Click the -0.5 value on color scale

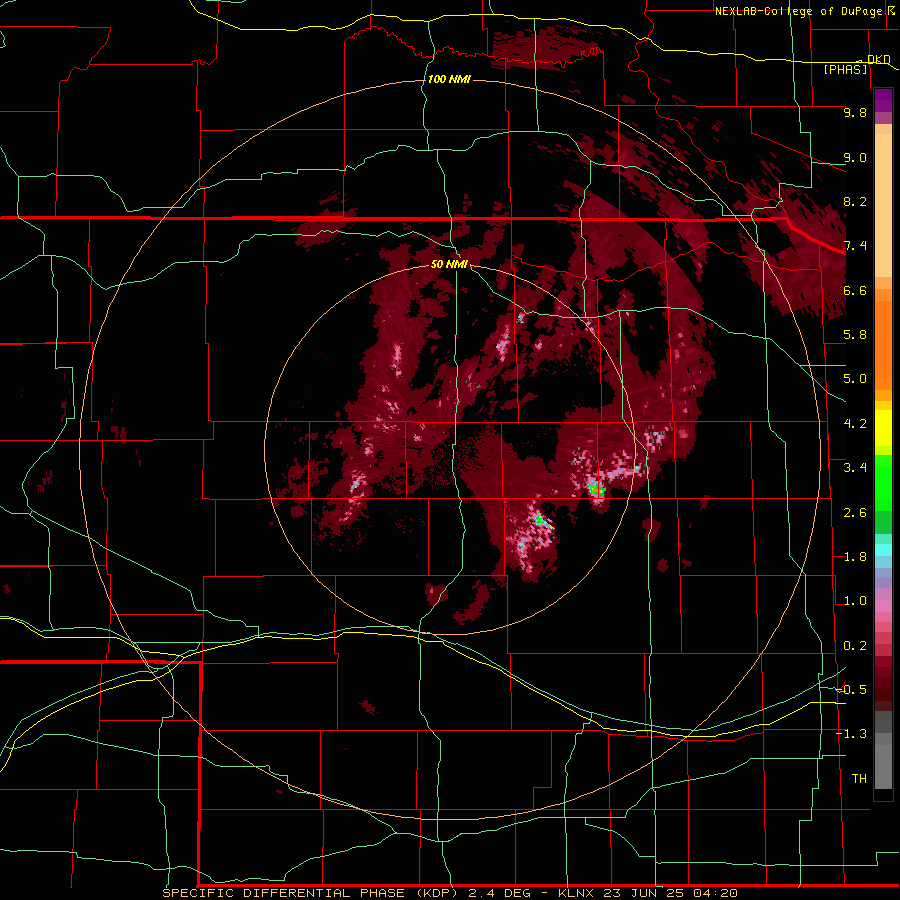851,690
